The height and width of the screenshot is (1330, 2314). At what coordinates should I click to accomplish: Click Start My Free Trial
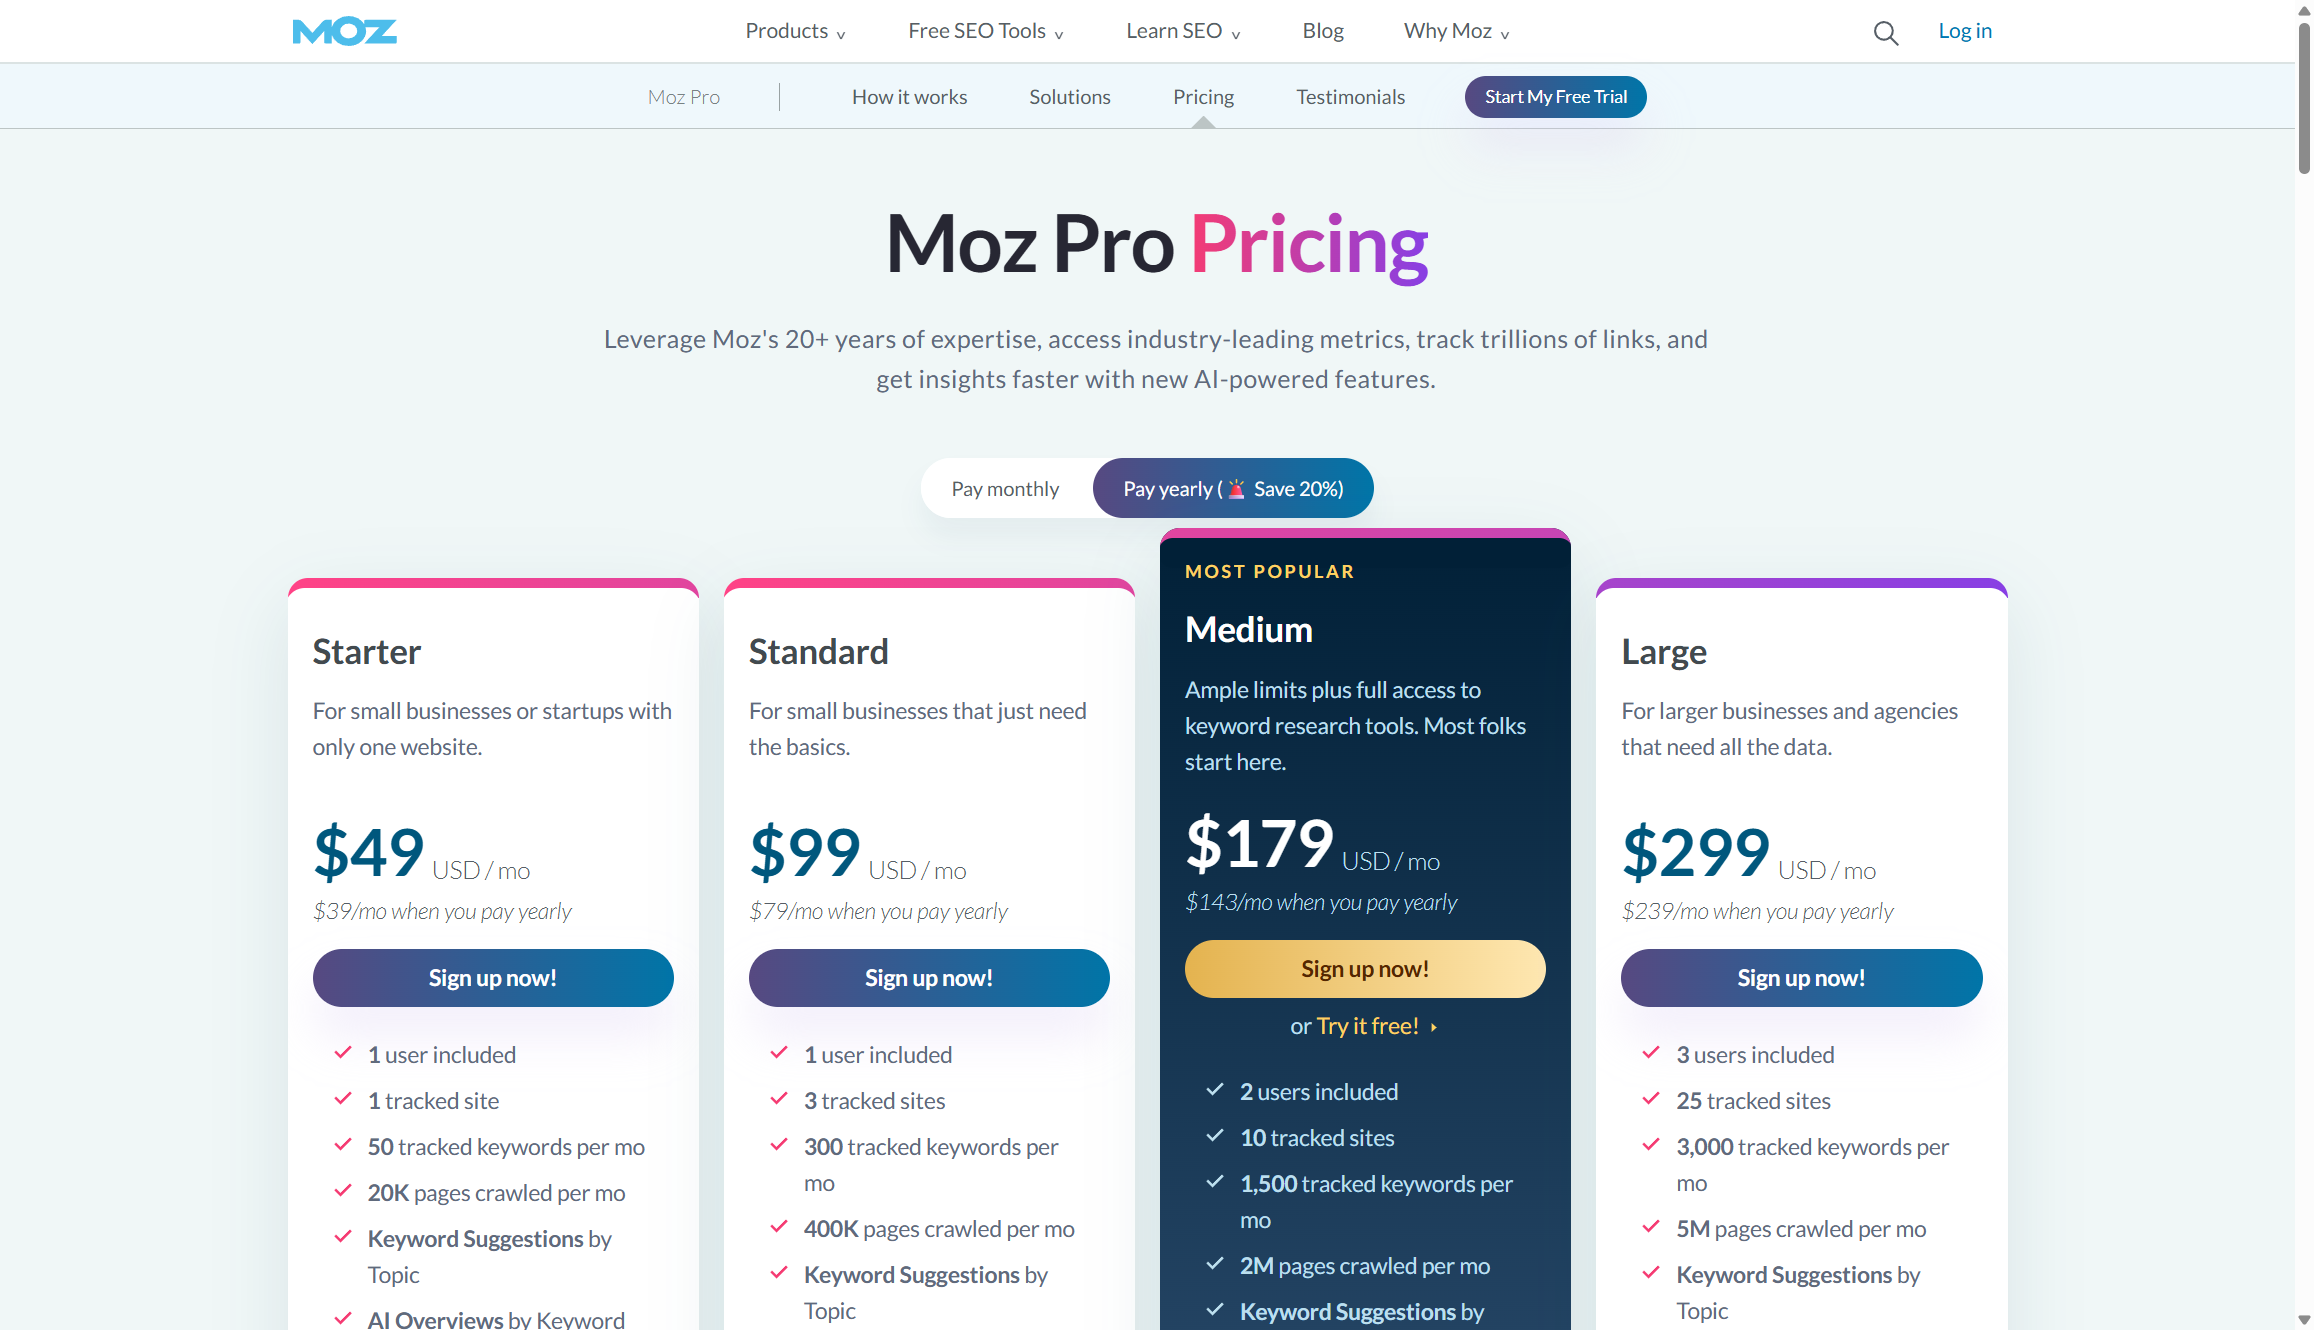pos(1555,96)
